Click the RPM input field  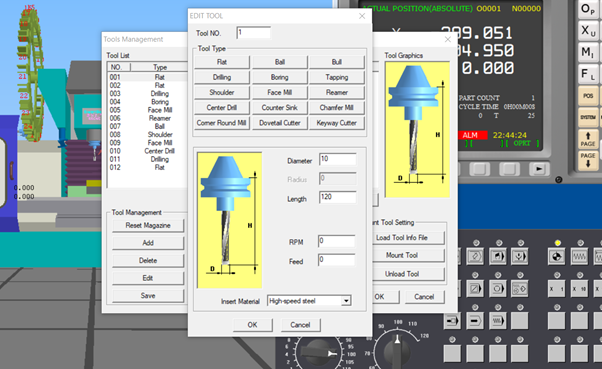[x=336, y=241]
